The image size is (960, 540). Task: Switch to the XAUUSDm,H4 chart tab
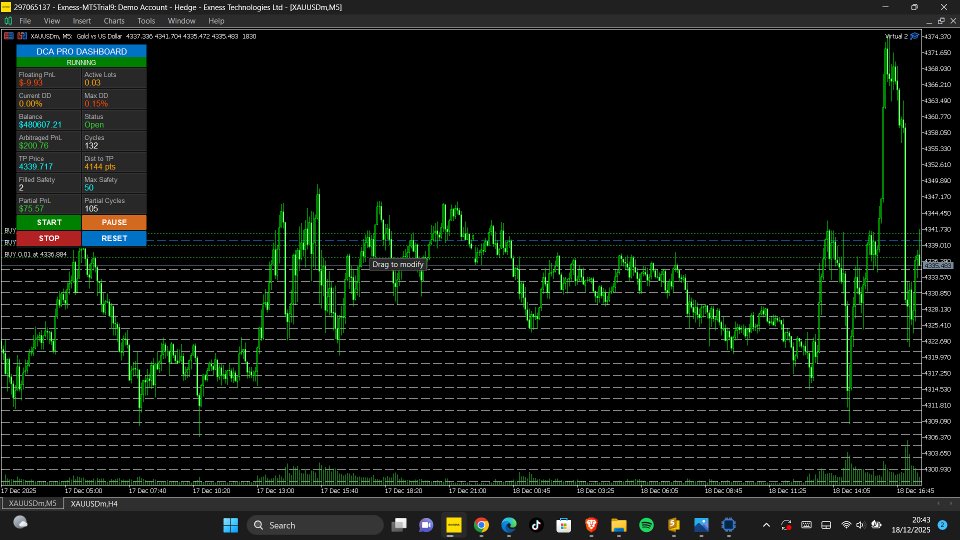click(94, 503)
